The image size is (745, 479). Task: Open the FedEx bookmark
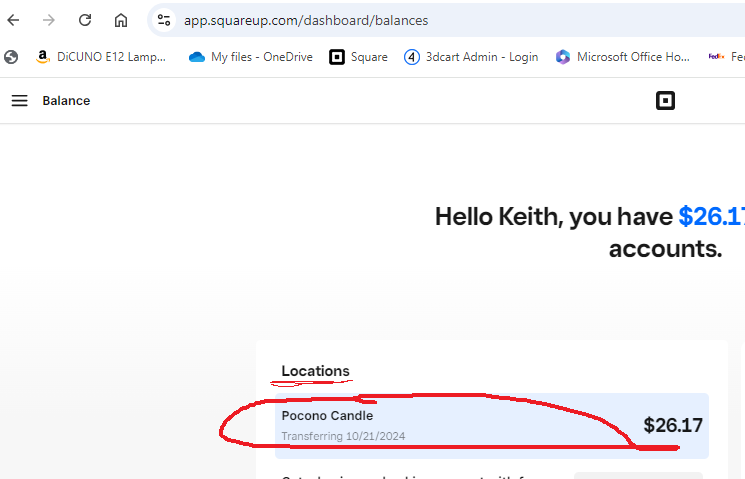click(x=724, y=57)
